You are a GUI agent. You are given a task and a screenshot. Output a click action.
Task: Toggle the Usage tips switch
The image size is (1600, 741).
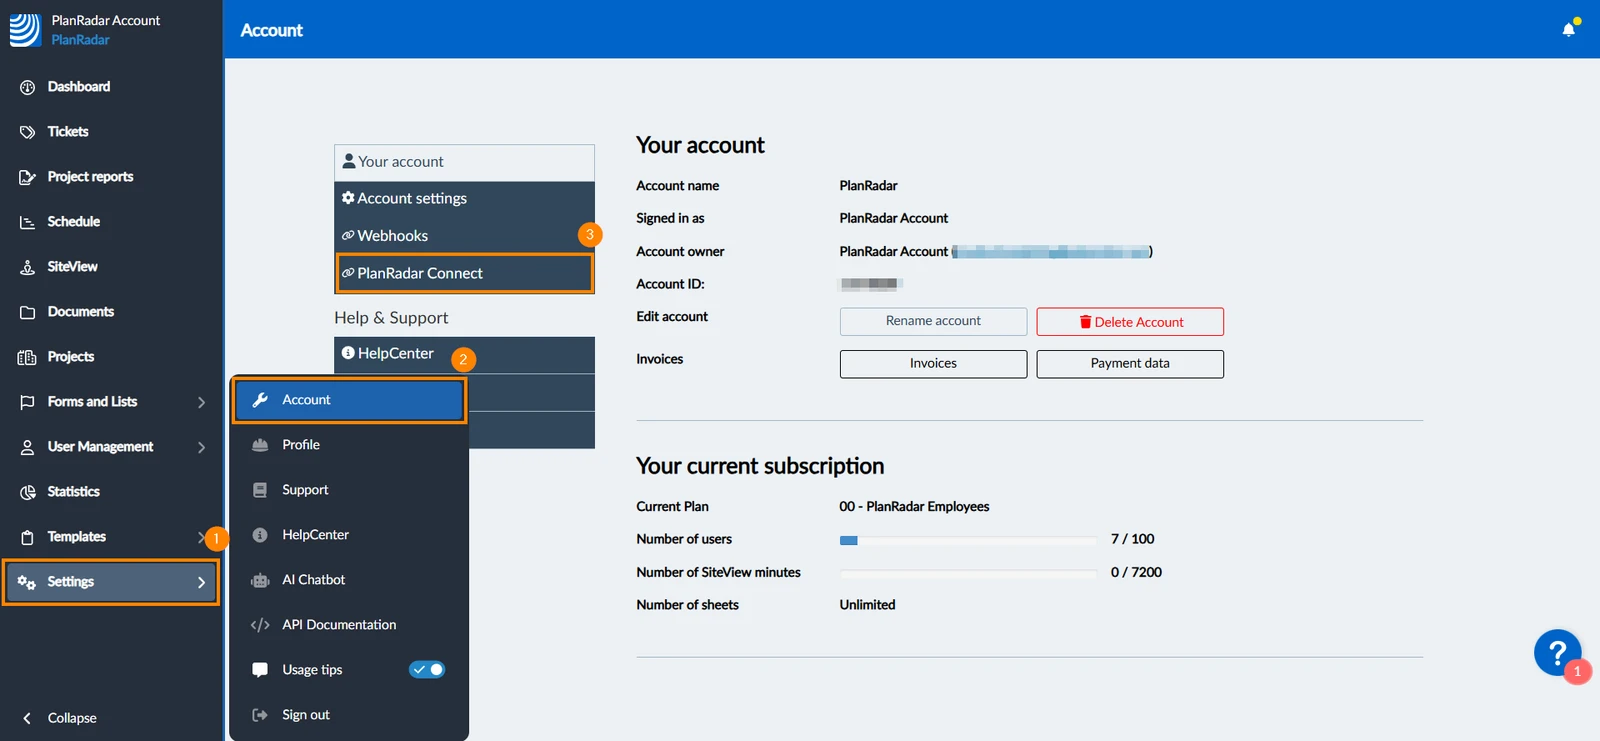click(427, 670)
